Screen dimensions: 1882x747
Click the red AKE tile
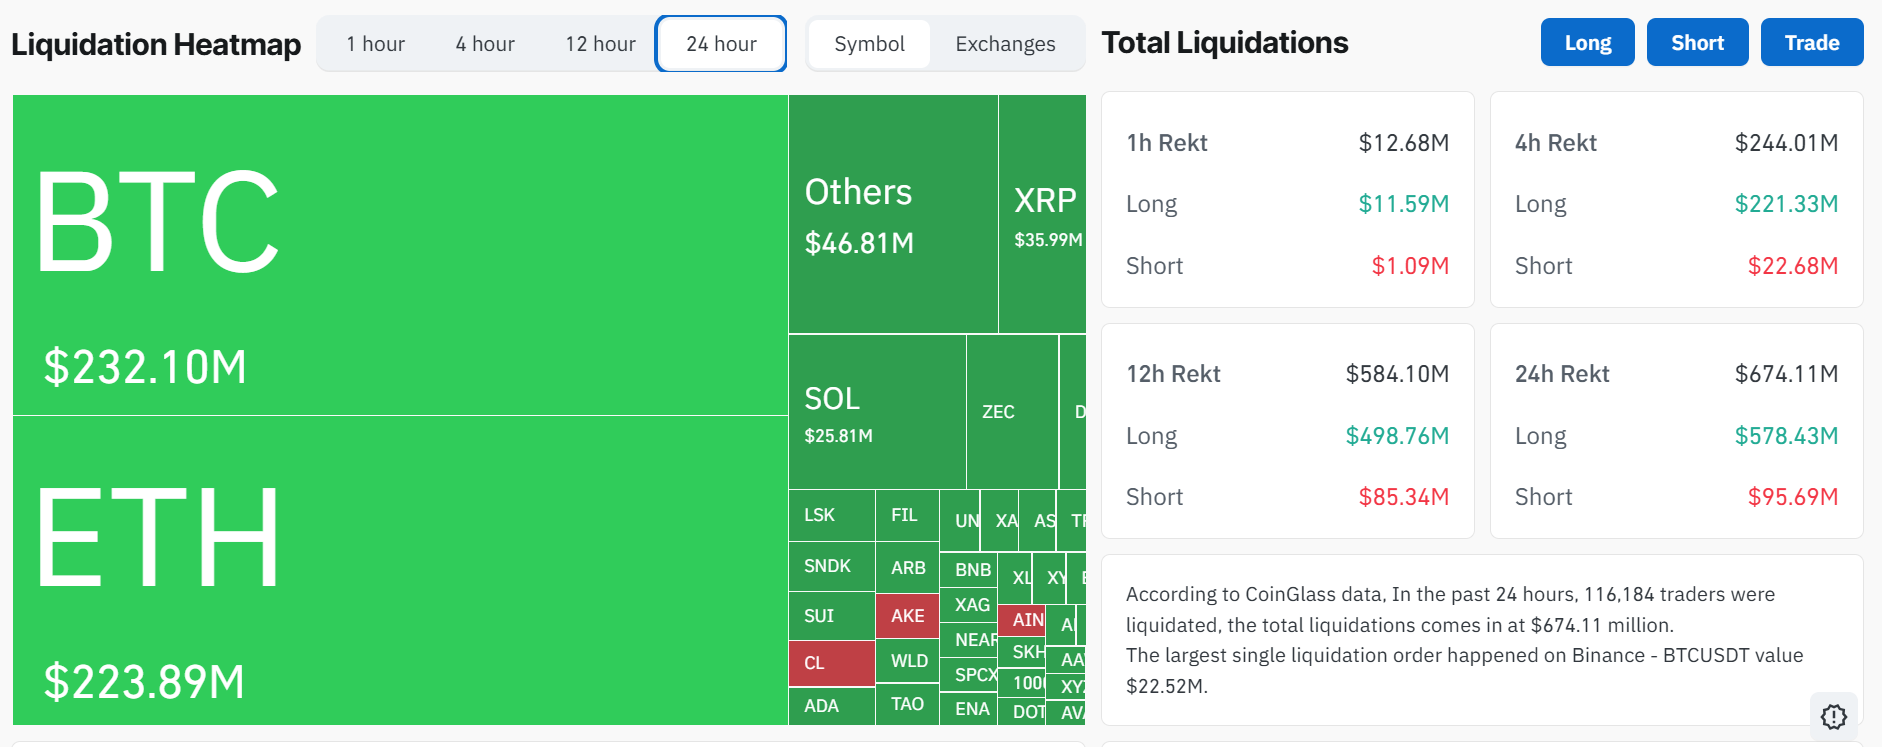(907, 616)
